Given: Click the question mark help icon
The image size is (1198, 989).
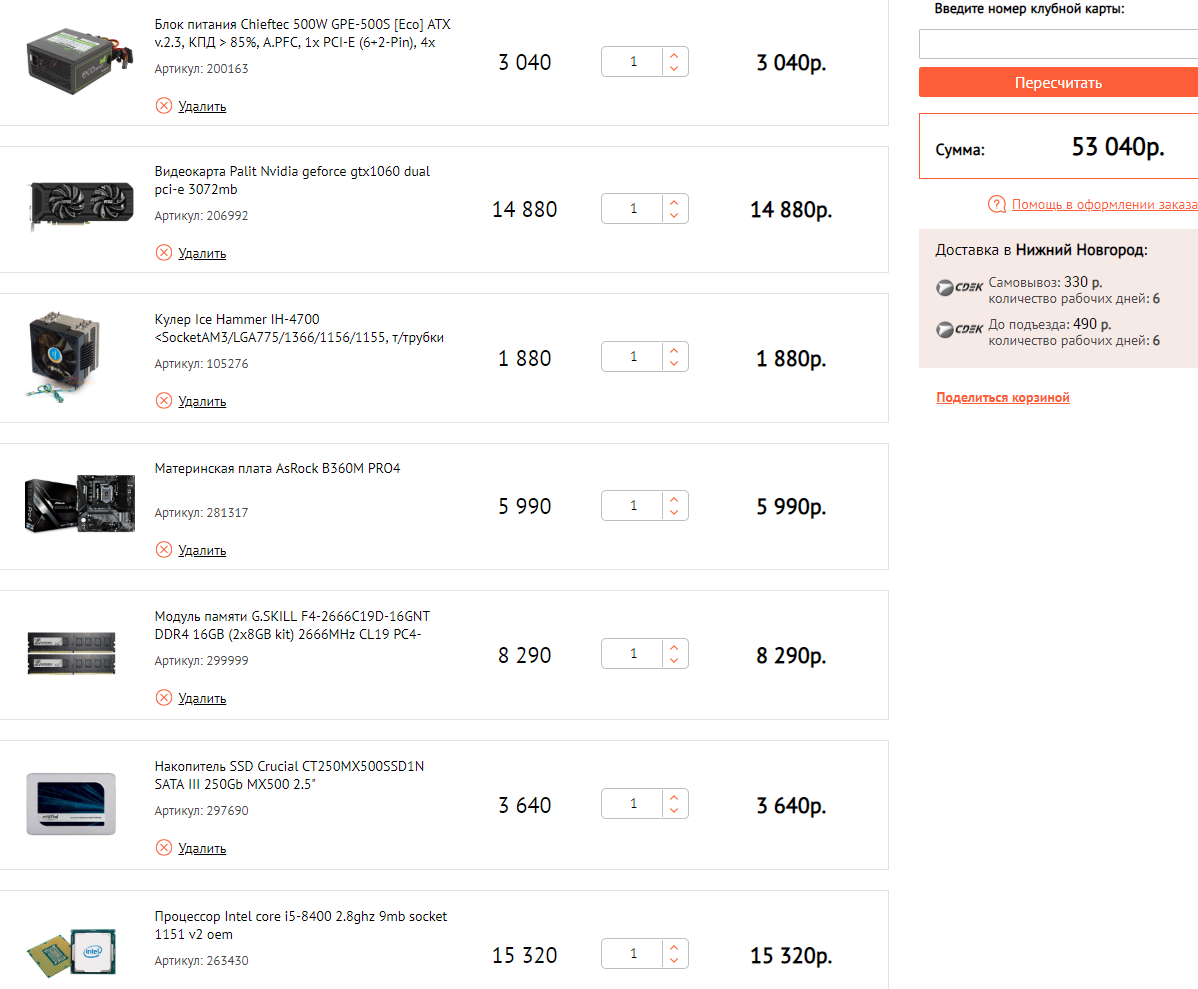Looking at the screenshot, I should click(996, 205).
